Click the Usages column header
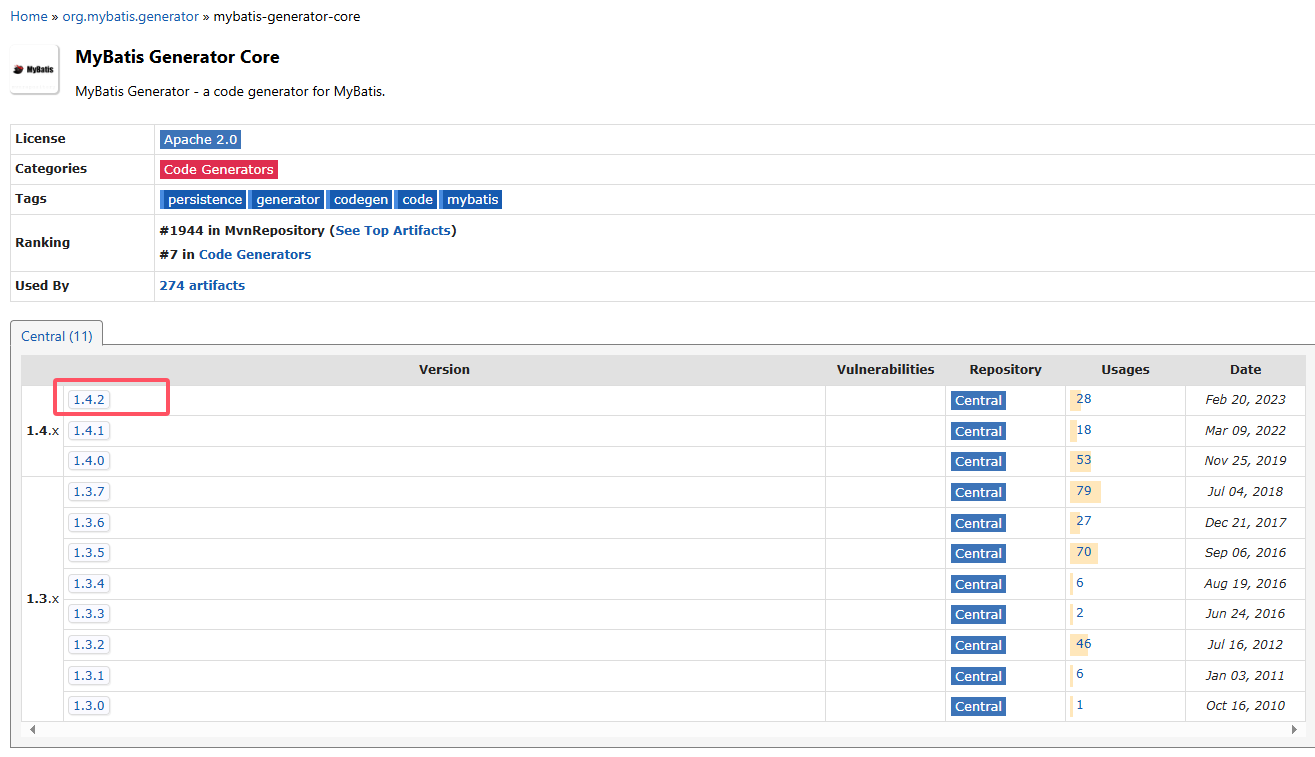This screenshot has height=757, width=1315. [x=1125, y=369]
